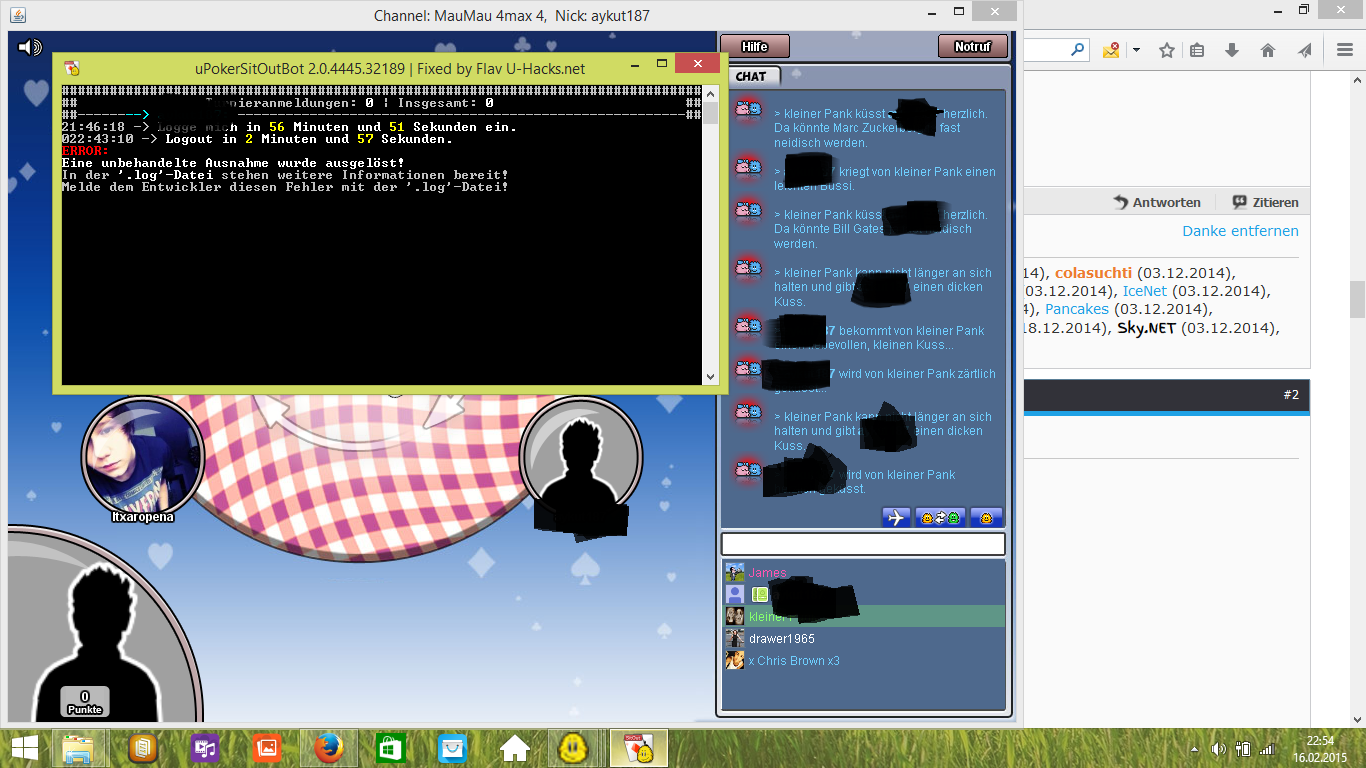Mute sound with the speaker icon

coord(30,47)
